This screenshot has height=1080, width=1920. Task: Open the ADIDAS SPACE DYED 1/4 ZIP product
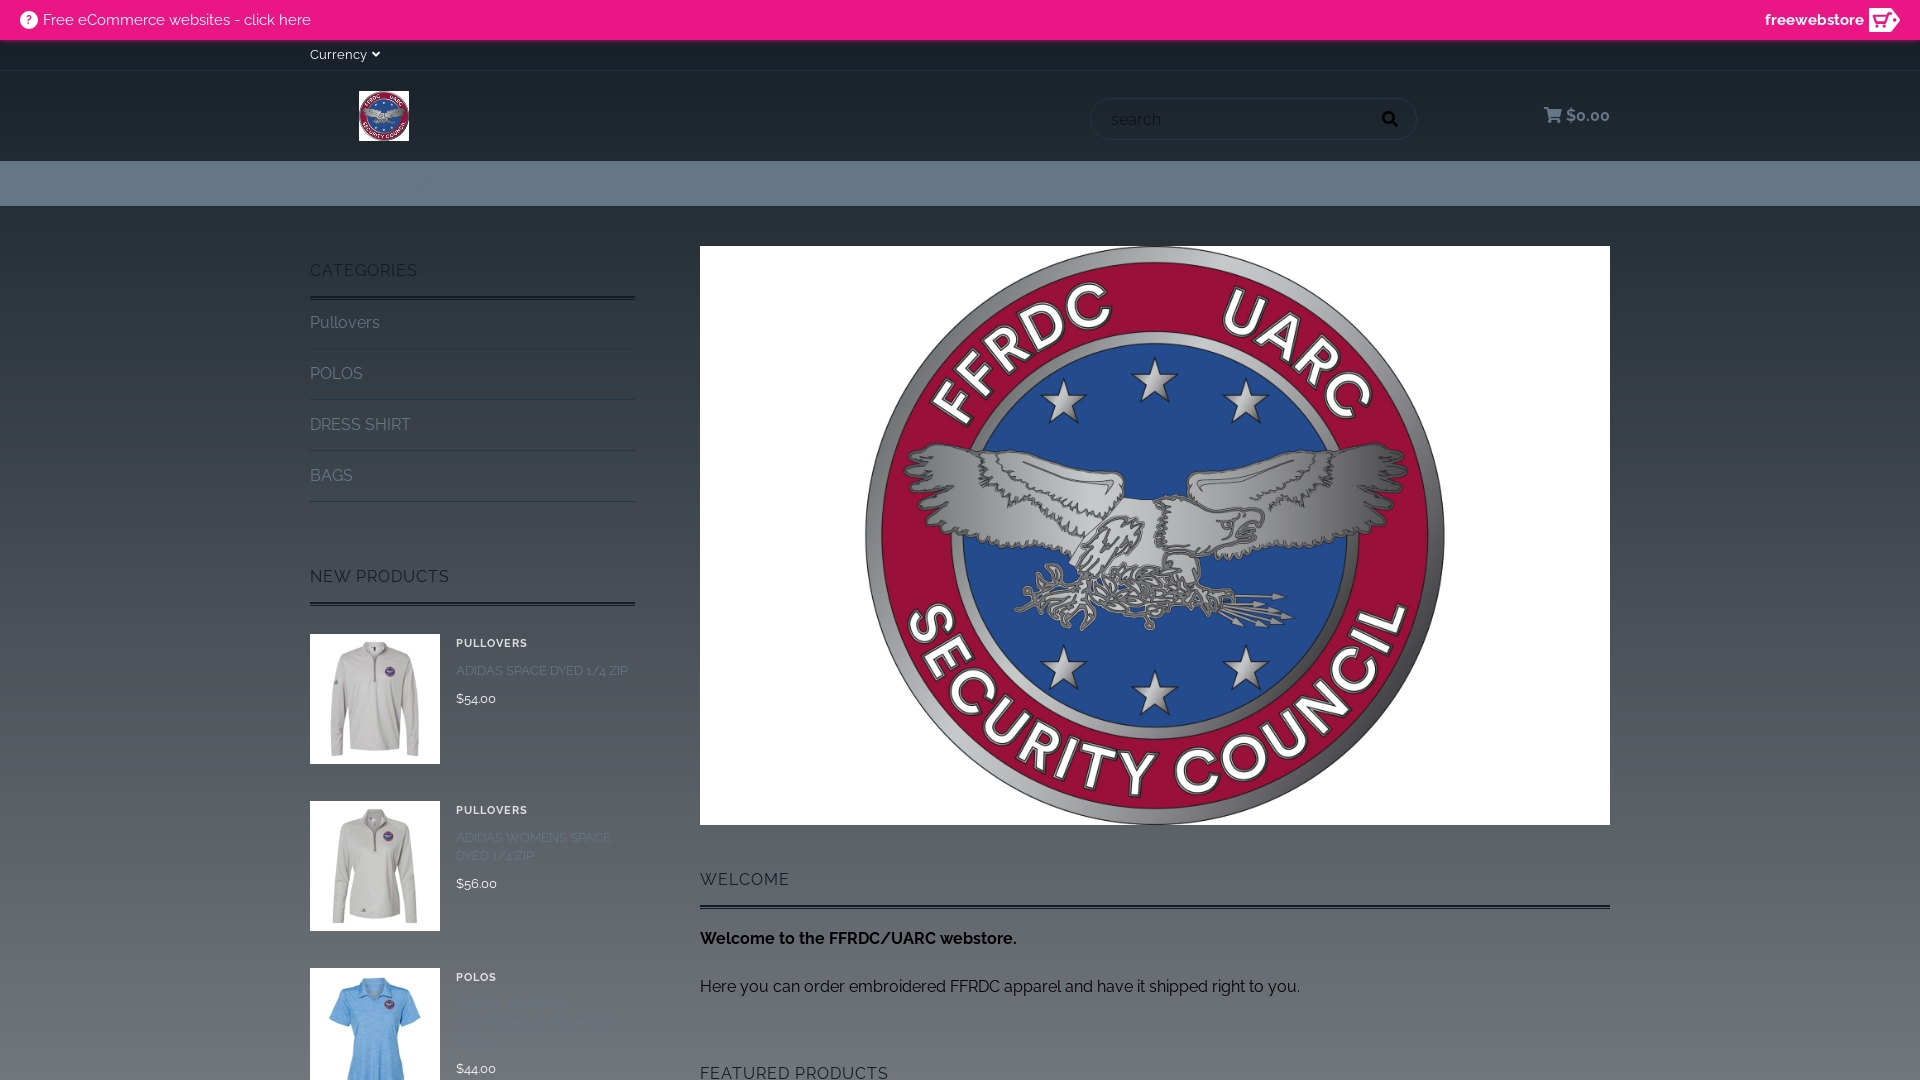541,670
